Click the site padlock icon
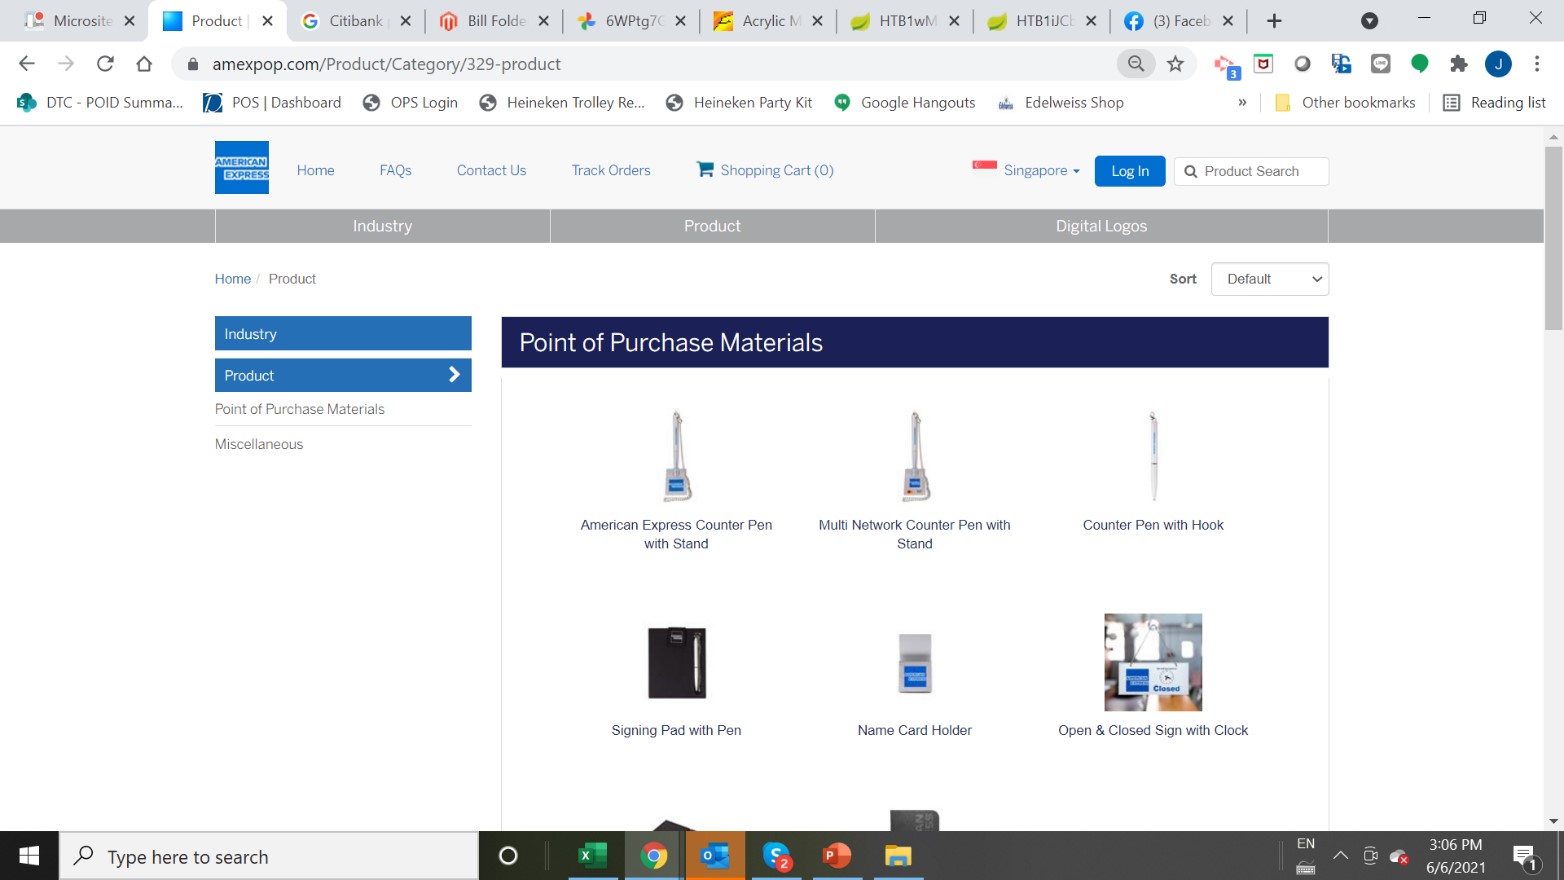Viewport: 1564px width, 880px height. 193,64
